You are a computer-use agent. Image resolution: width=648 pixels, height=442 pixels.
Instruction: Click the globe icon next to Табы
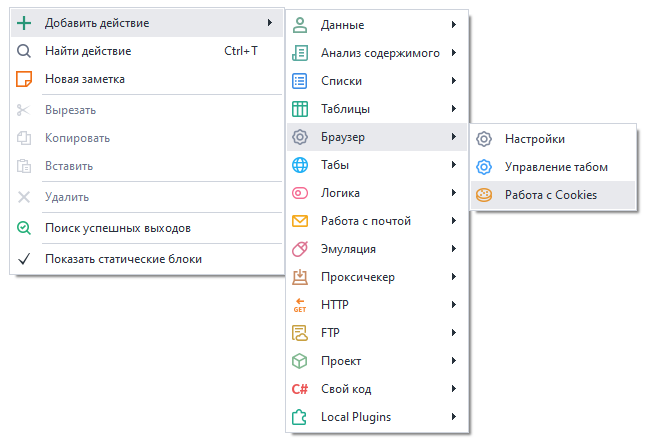coord(299,165)
